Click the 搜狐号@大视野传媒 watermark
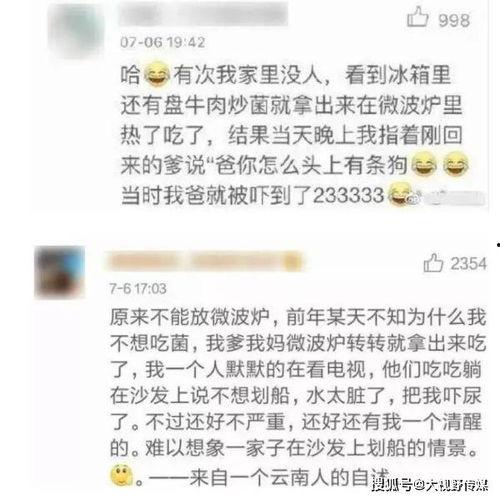Screen dimensions: 500x499 click(x=430, y=484)
